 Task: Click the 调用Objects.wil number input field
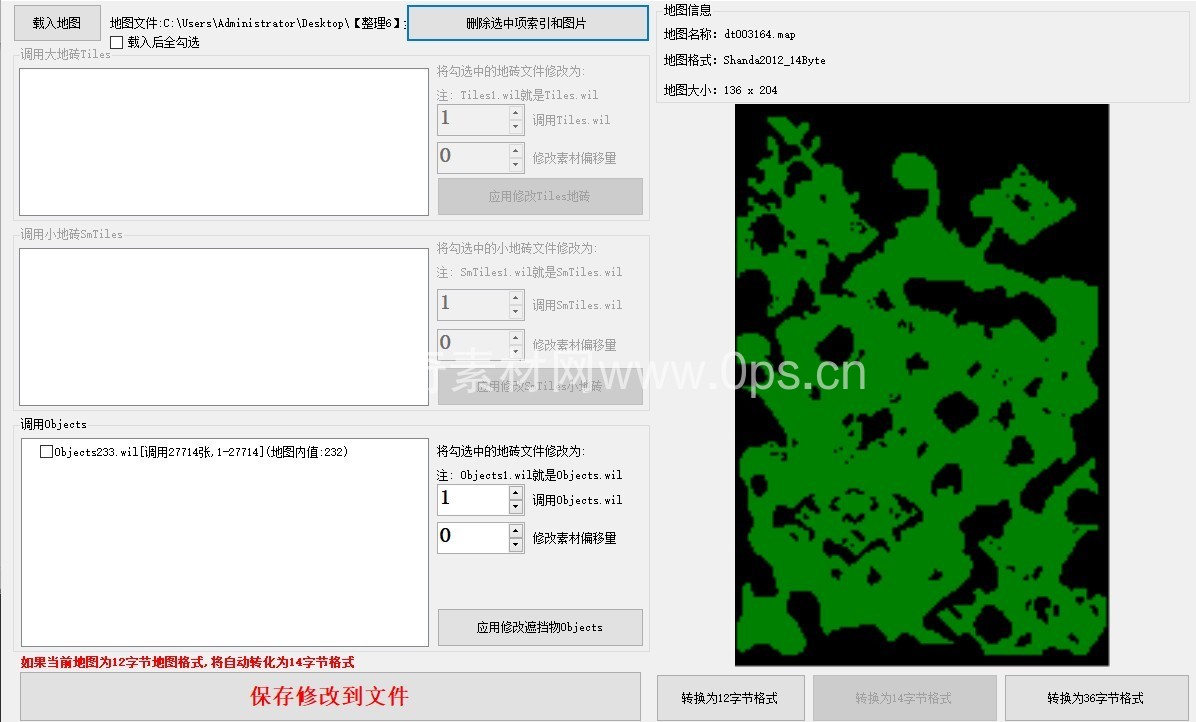point(472,499)
